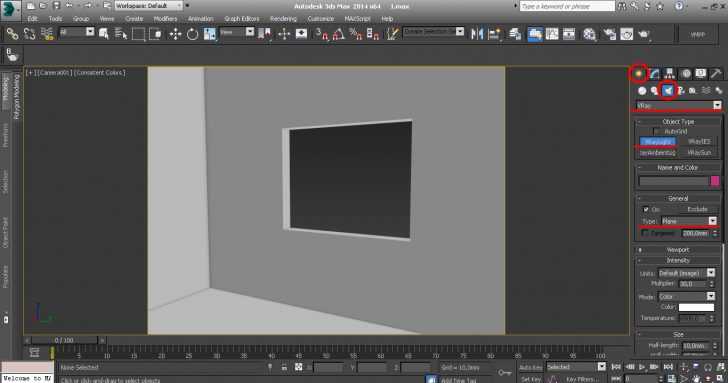
Task: Open the light Type Plane dropdown
Action: tap(689, 221)
